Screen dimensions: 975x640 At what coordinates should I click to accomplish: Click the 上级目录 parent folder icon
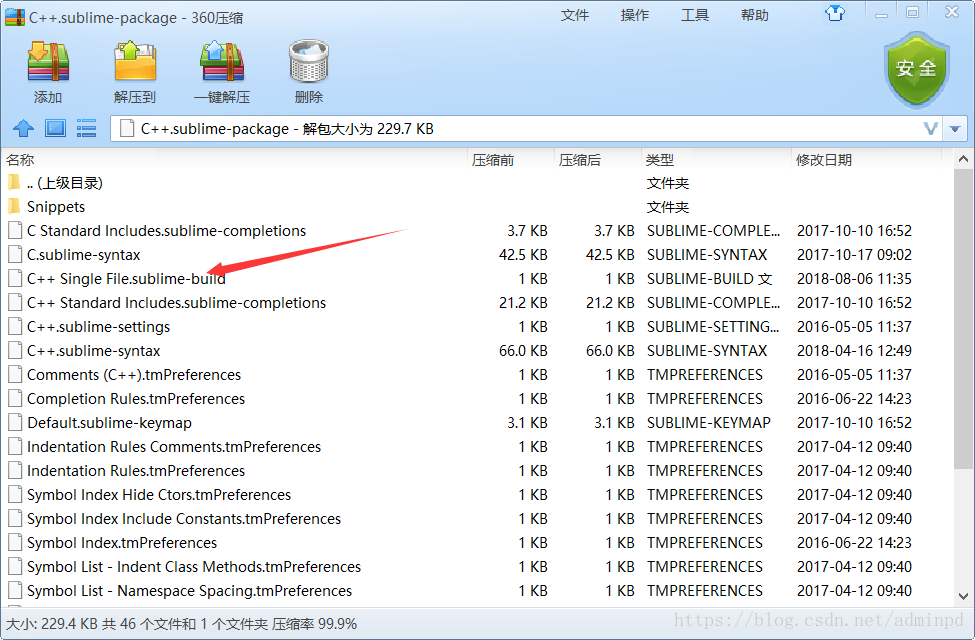coord(15,182)
